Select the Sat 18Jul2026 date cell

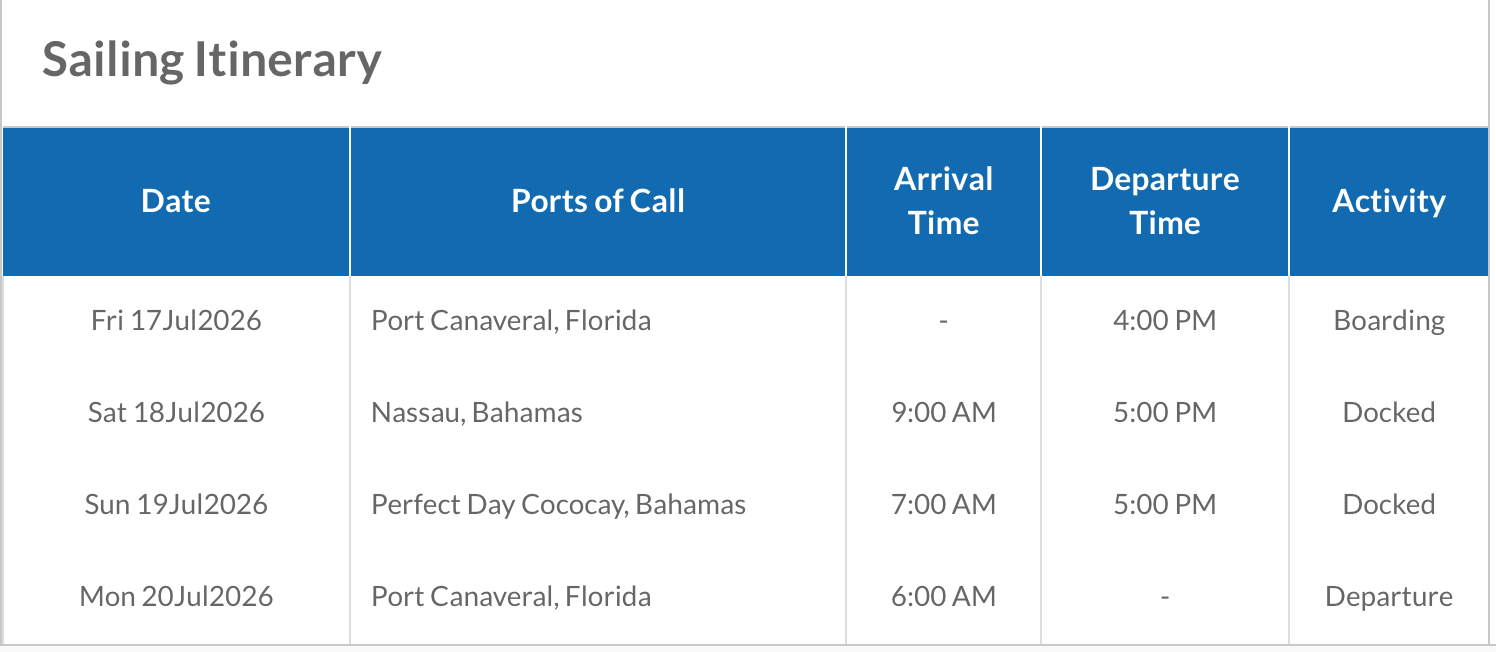click(x=176, y=413)
